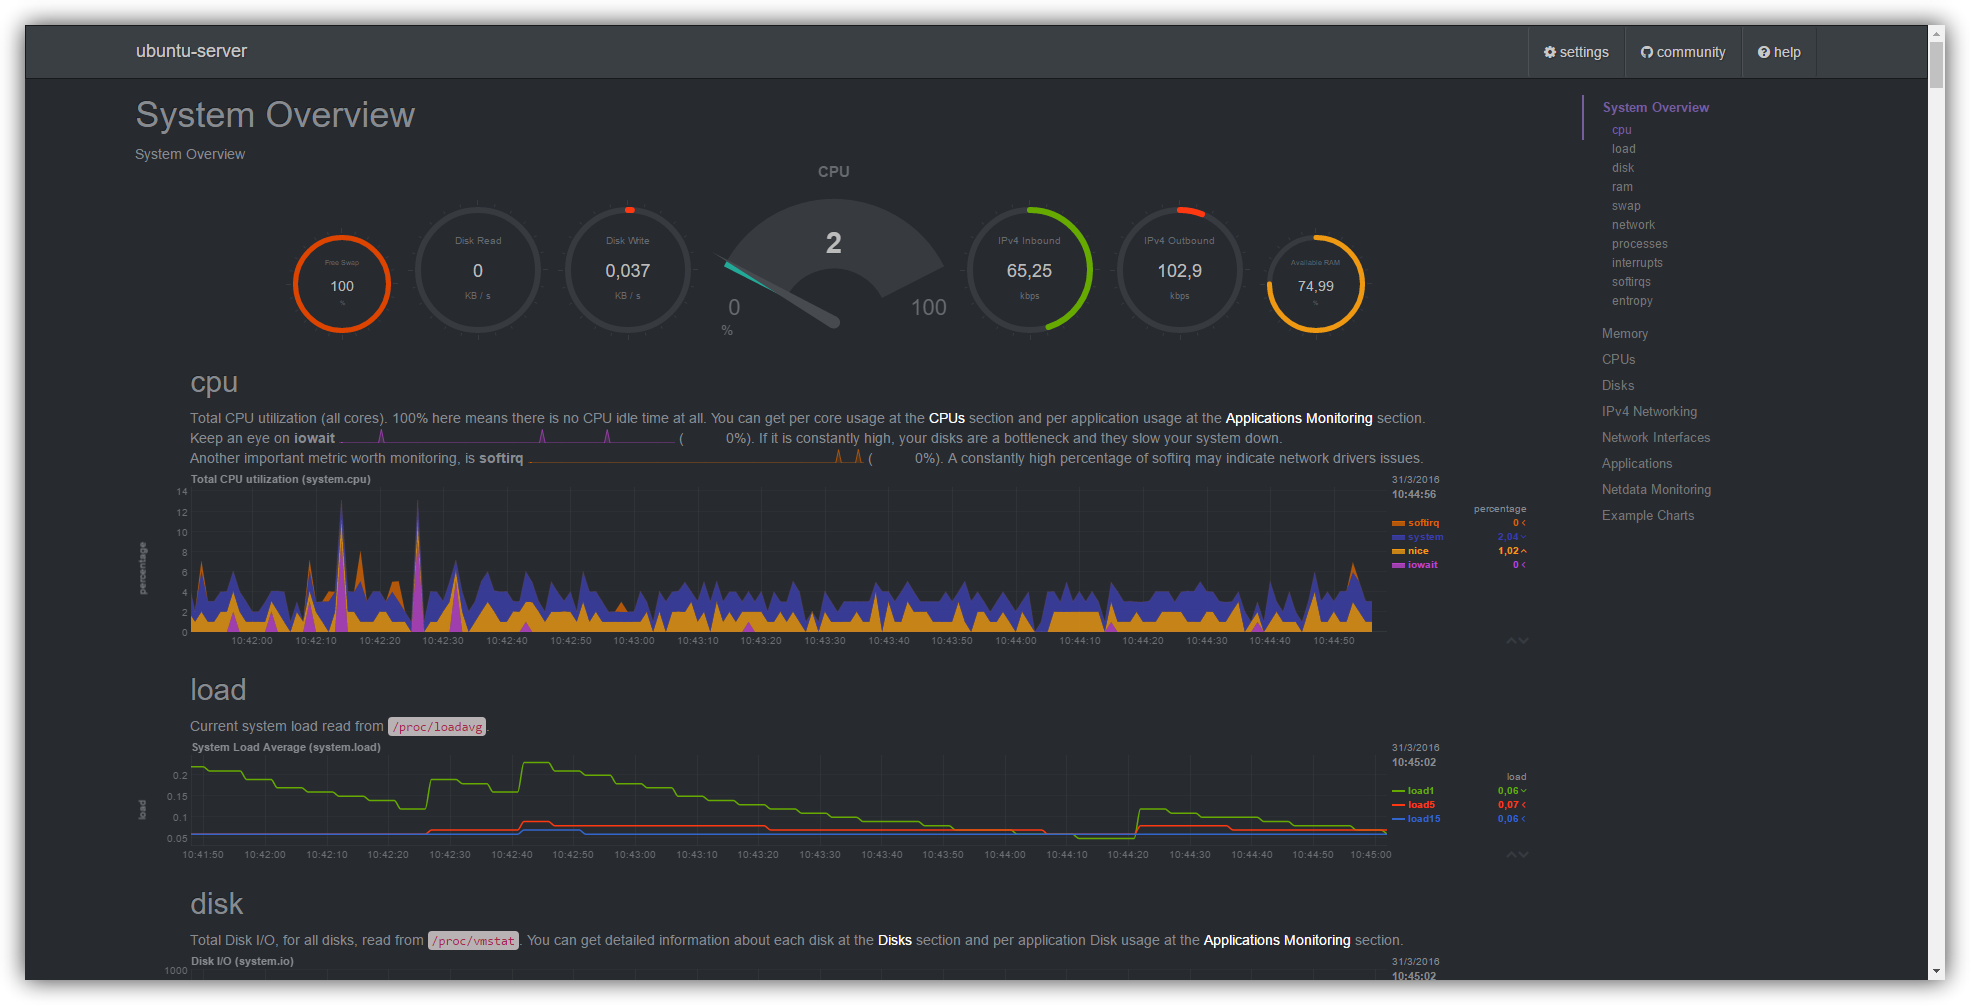Click inside the Total CPU utilization chart
The width and height of the screenshot is (1970, 1005).
[x=781, y=560]
